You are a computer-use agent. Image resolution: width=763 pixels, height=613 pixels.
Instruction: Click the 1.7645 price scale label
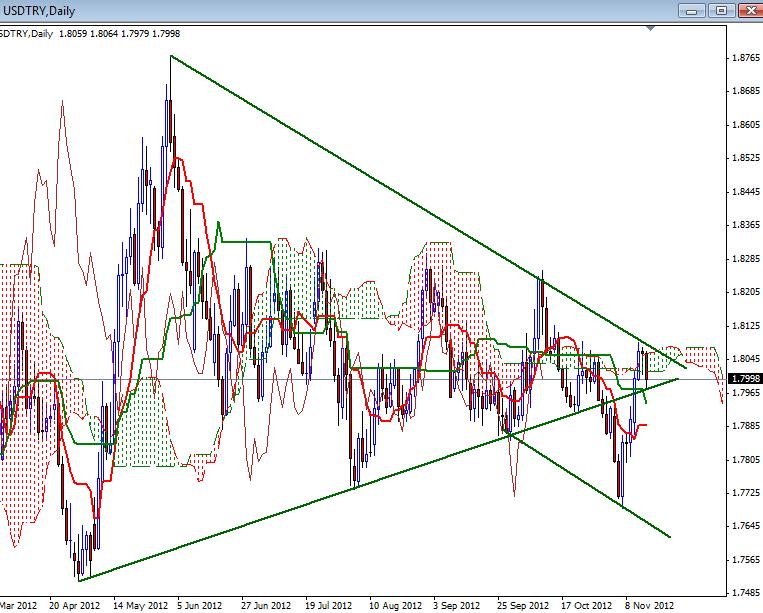pos(746,526)
